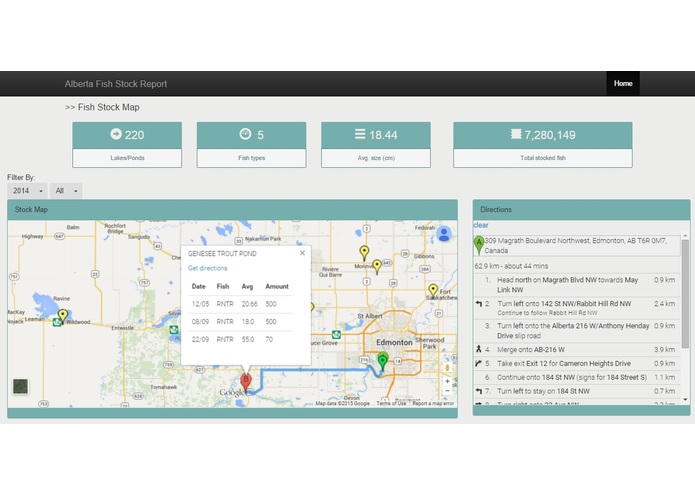
Task: Select step 2 Turn left onto 142 St NW
Action: coord(576,308)
